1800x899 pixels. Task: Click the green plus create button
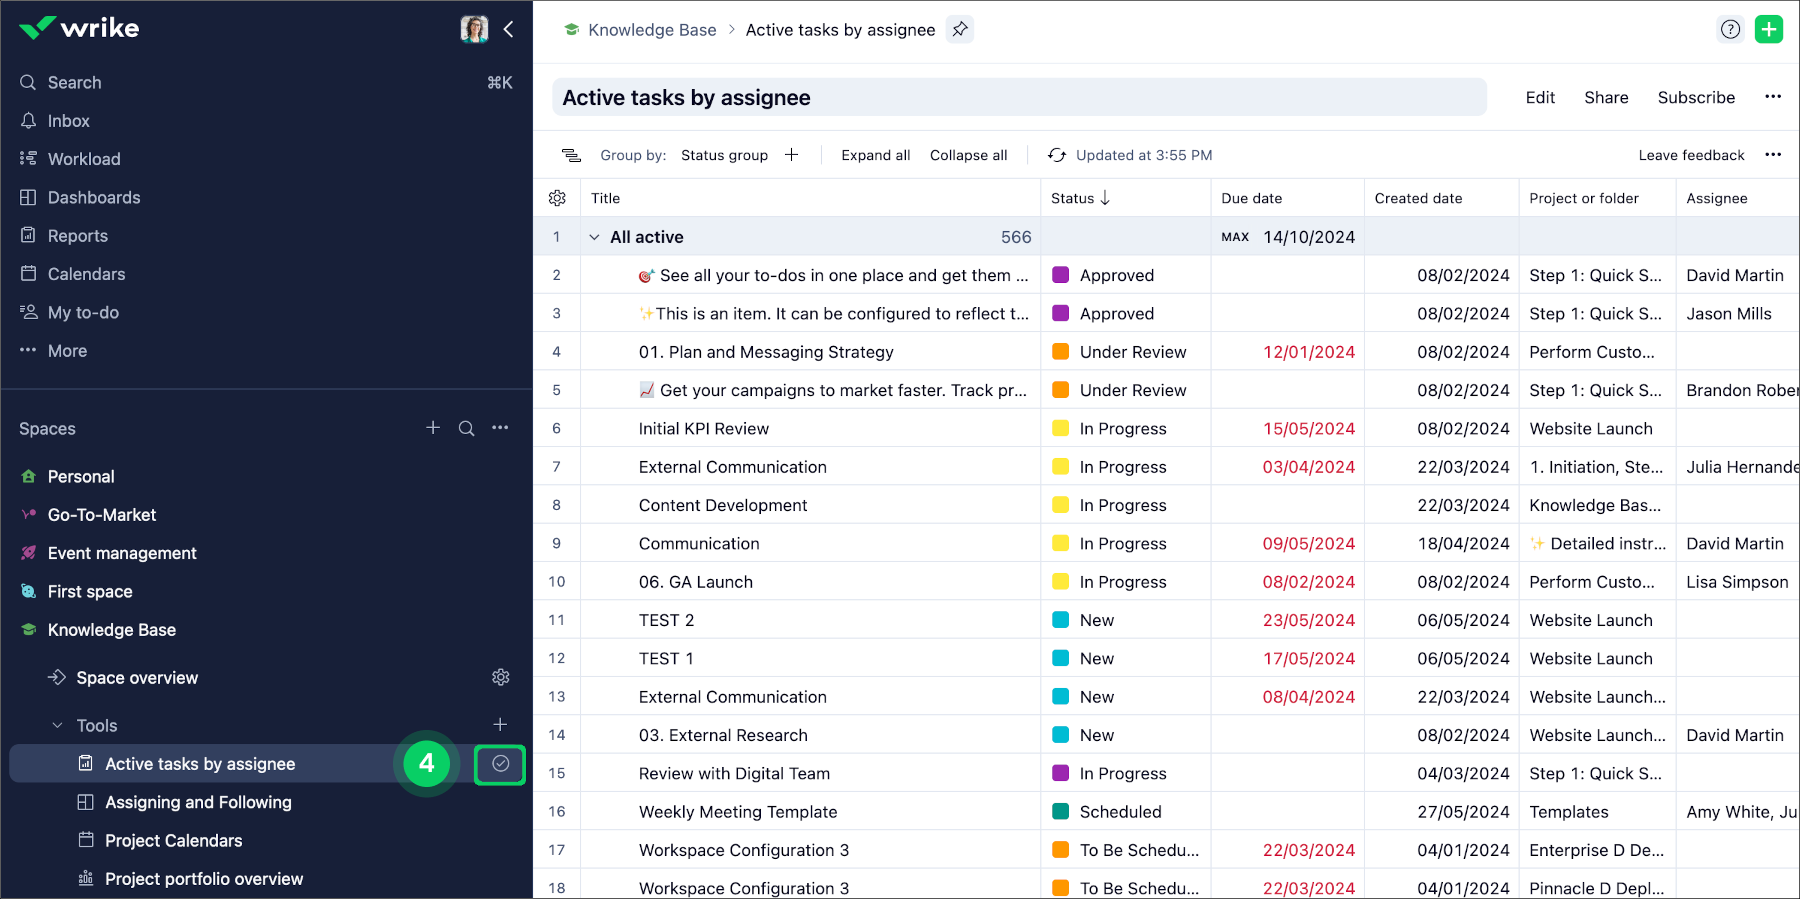pos(1768,30)
